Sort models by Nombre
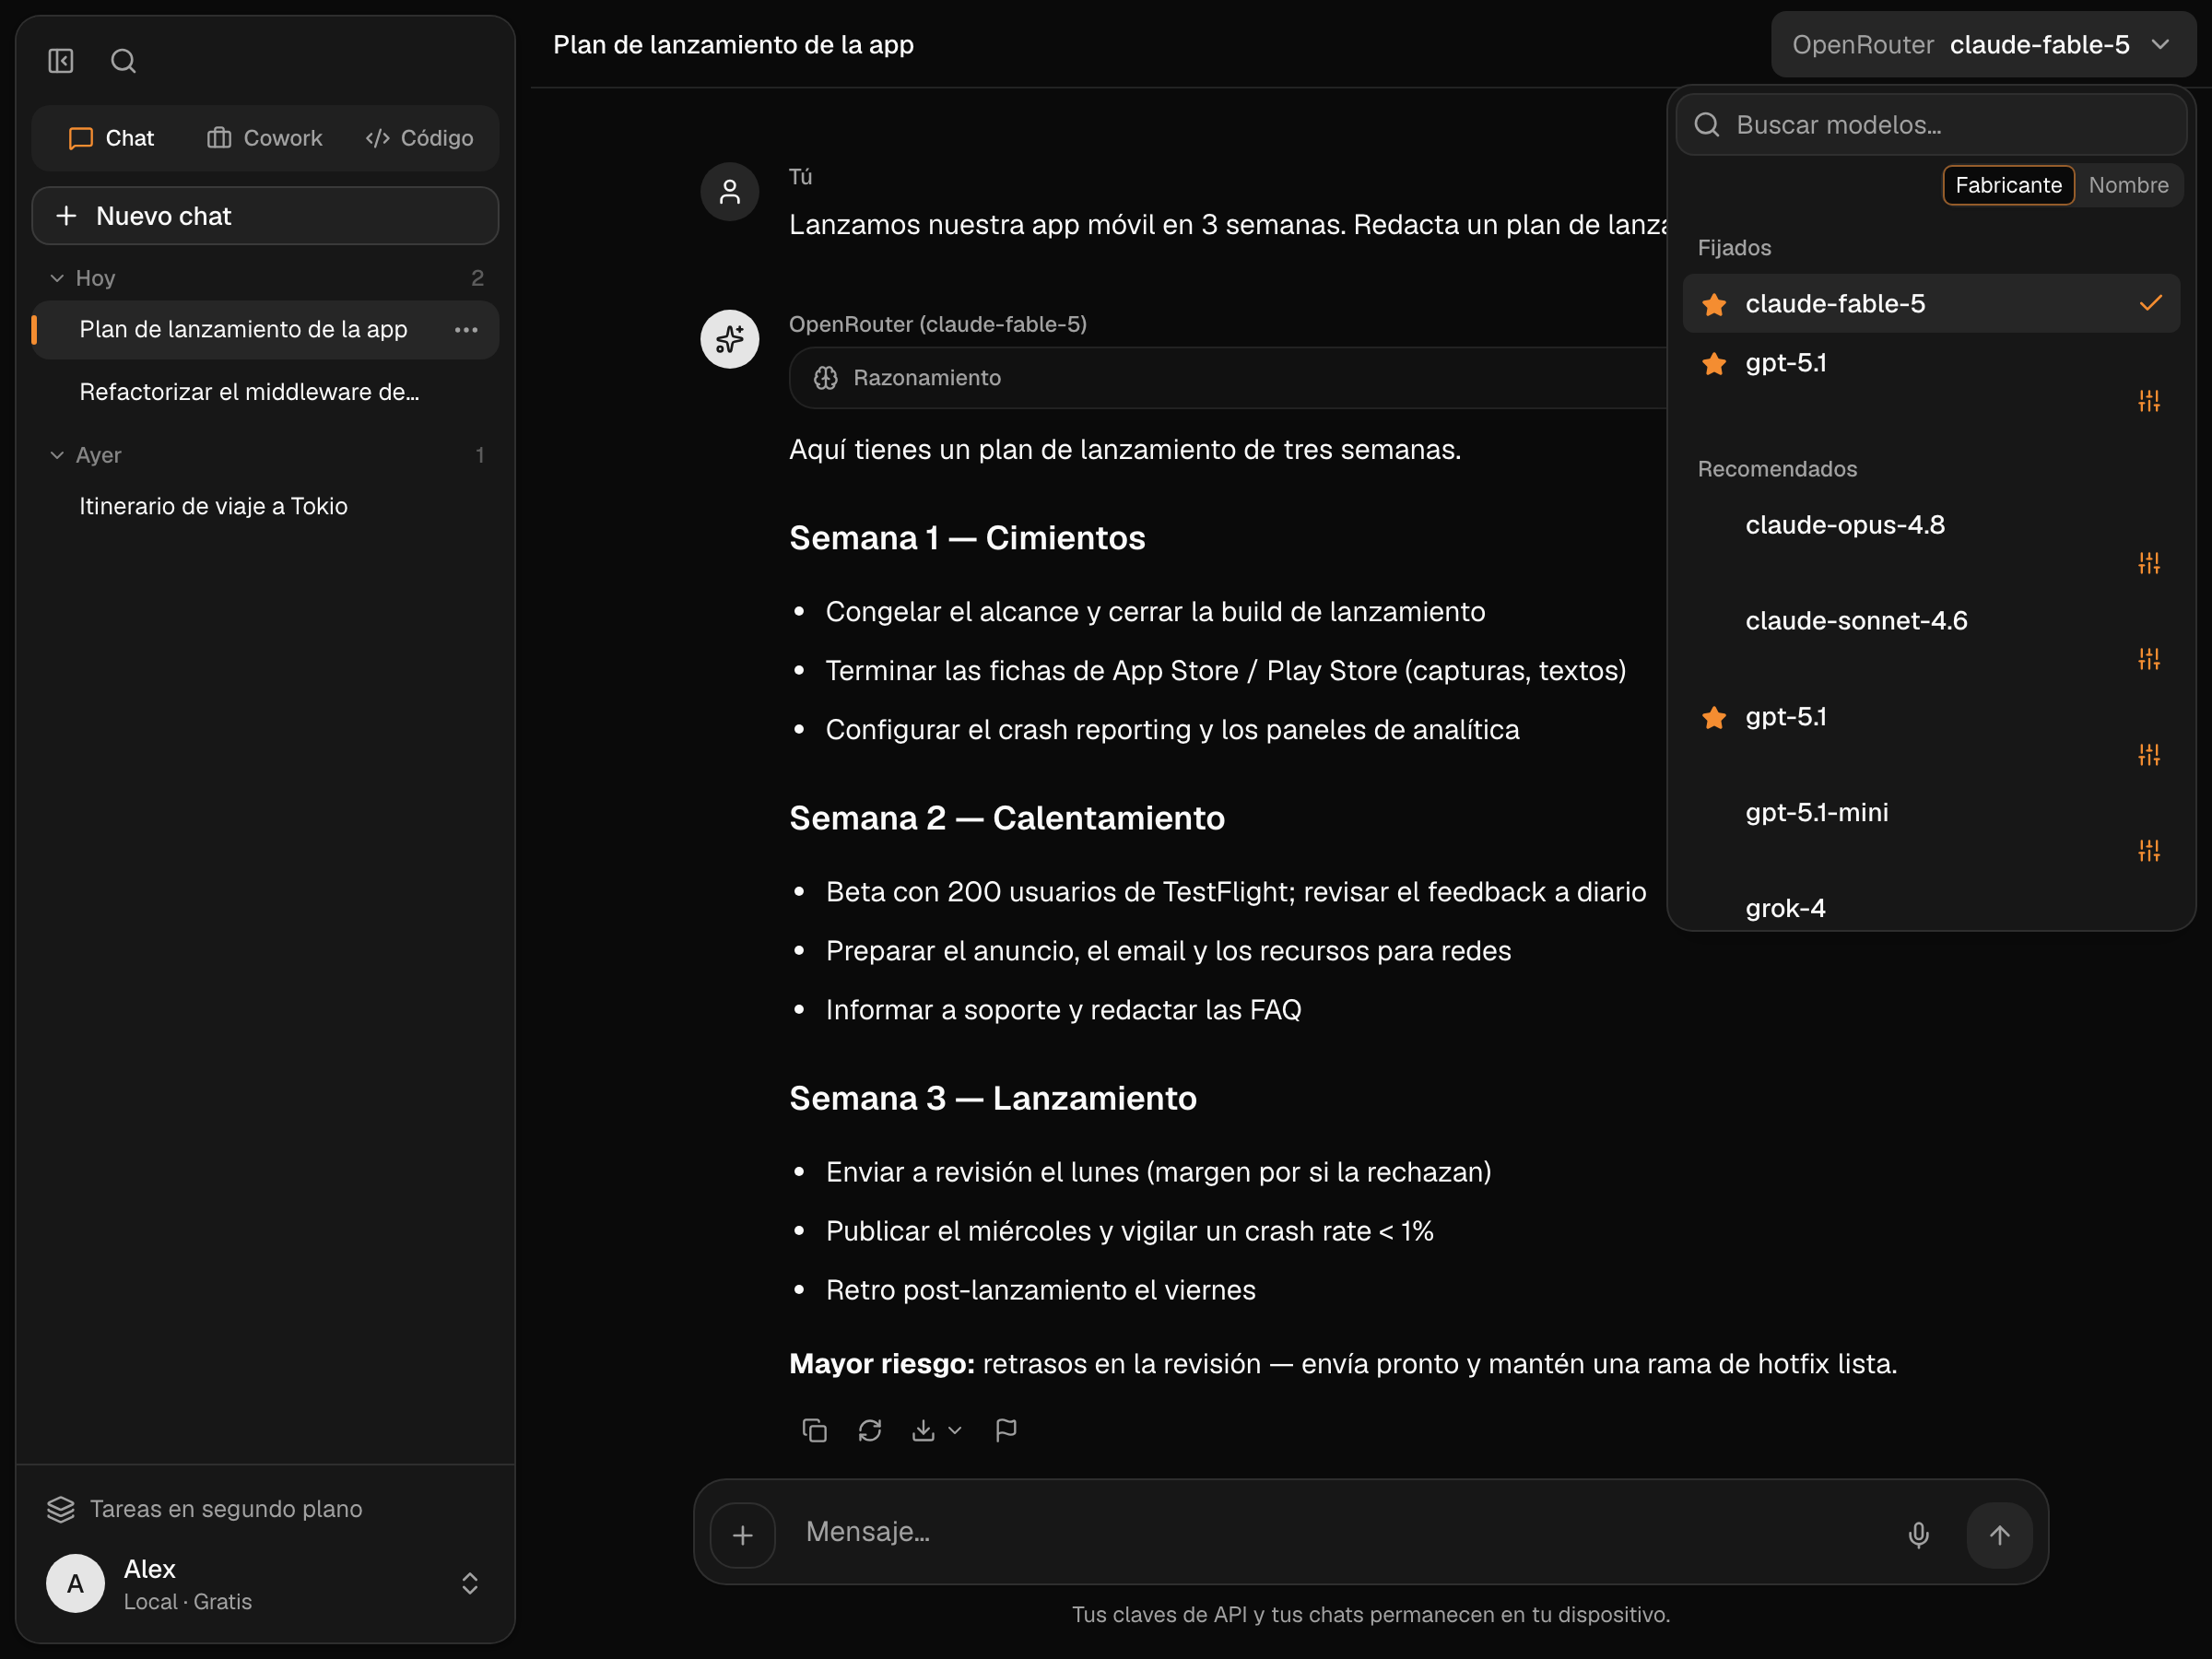This screenshot has width=2212, height=1659. click(2128, 185)
